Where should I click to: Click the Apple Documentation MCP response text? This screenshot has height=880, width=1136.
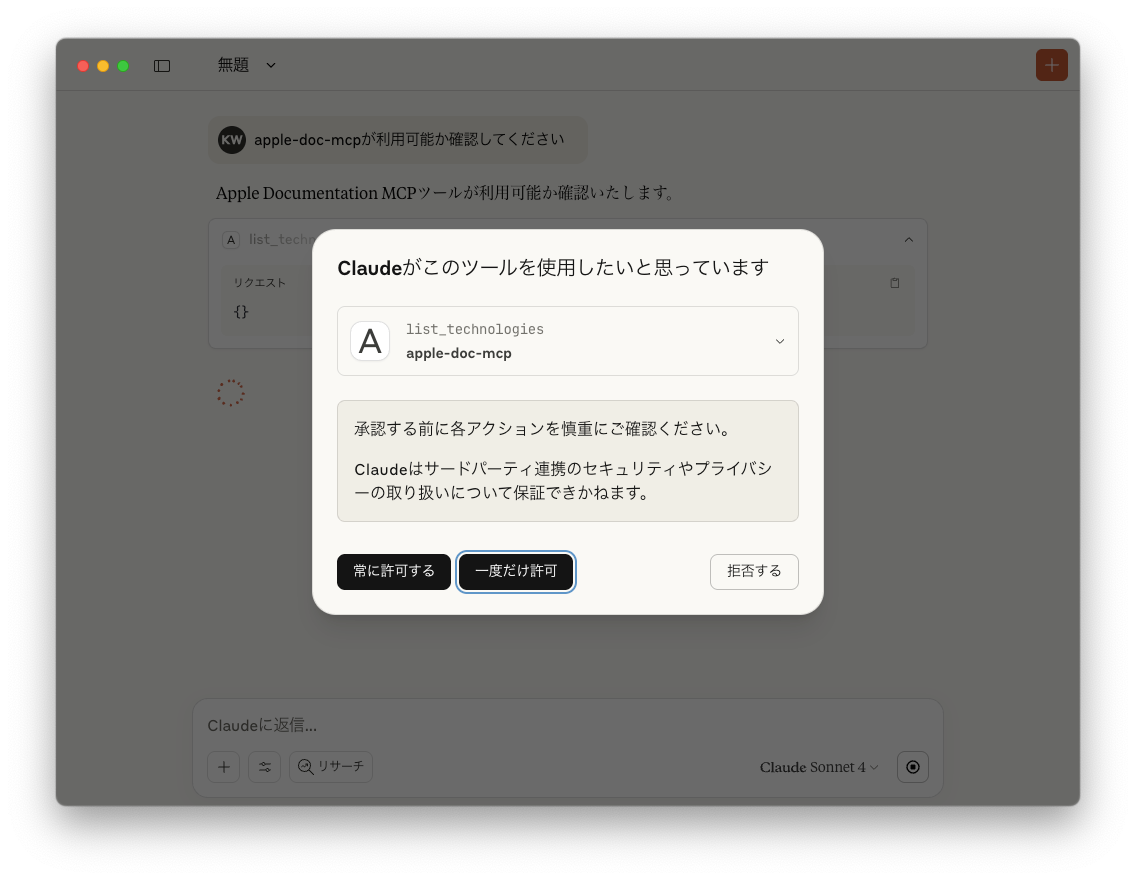coord(445,193)
